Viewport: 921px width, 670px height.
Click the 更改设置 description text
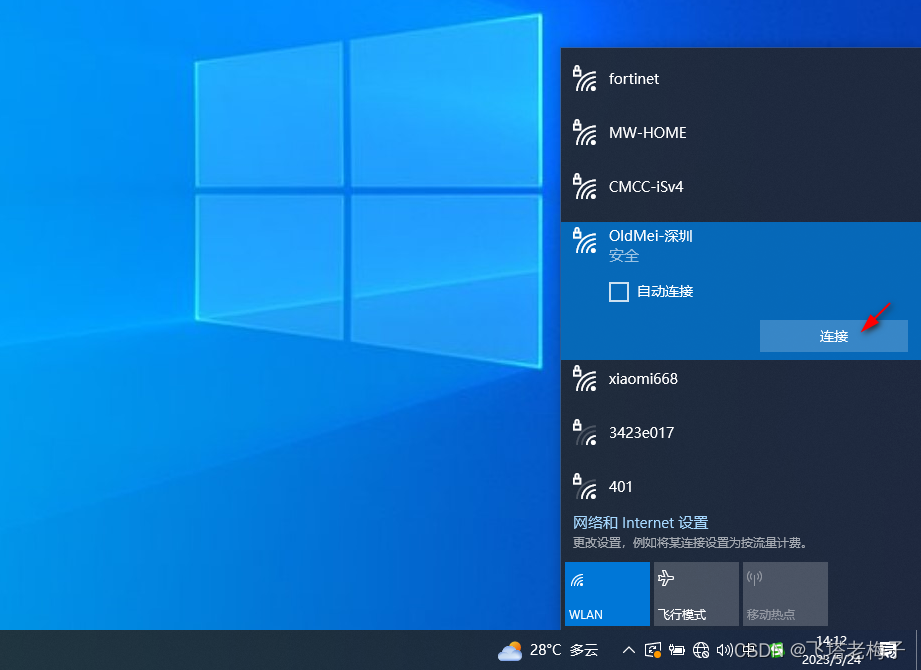(691, 543)
